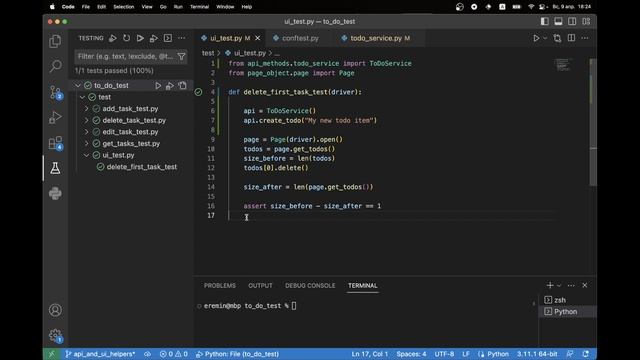Open the Search view in activity bar
The height and width of the screenshot is (360, 640).
pyautogui.click(x=55, y=66)
